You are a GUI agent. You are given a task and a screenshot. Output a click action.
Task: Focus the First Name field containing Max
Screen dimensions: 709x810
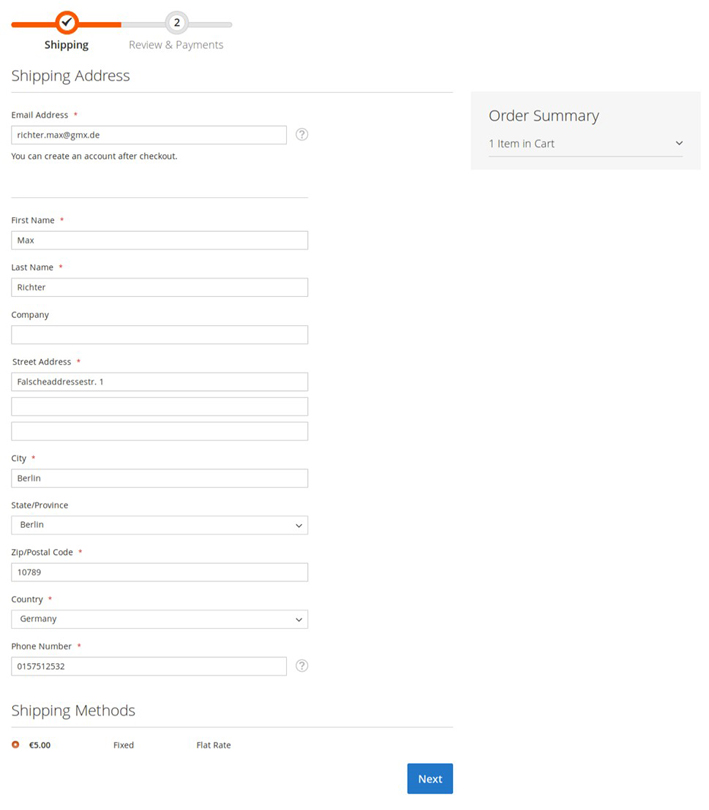[x=159, y=240]
